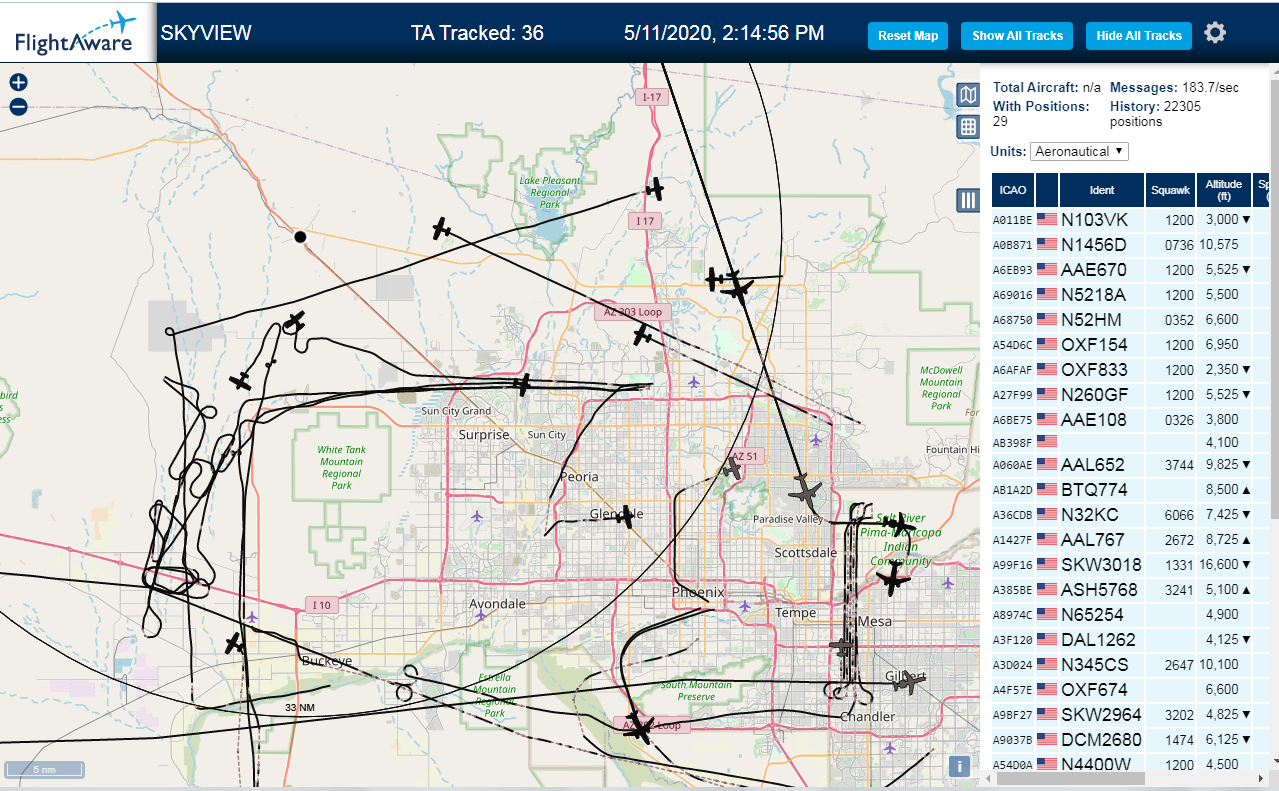Image resolution: width=1279 pixels, height=791 pixels.
Task: Zoom out the map with minus icon
Action: coord(18,107)
